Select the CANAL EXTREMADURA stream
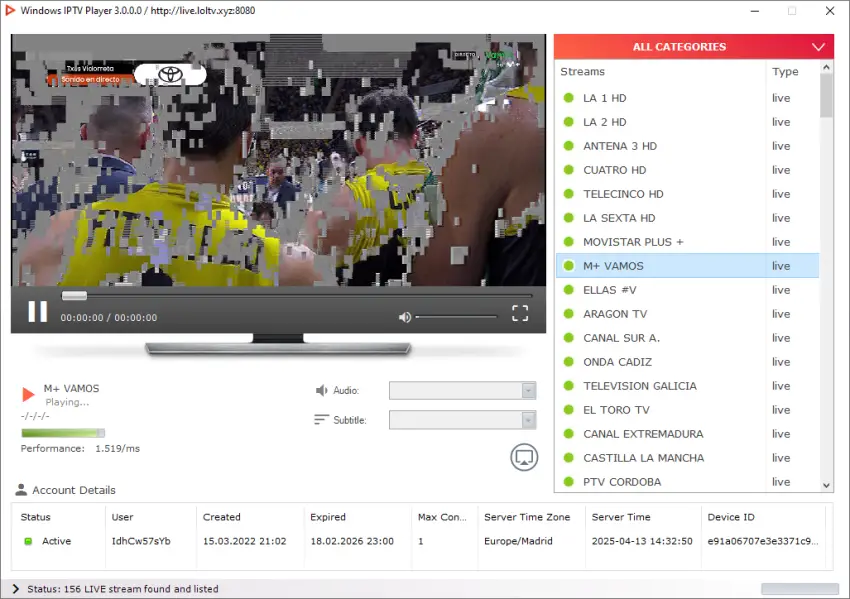850x599 pixels. [x=687, y=434]
